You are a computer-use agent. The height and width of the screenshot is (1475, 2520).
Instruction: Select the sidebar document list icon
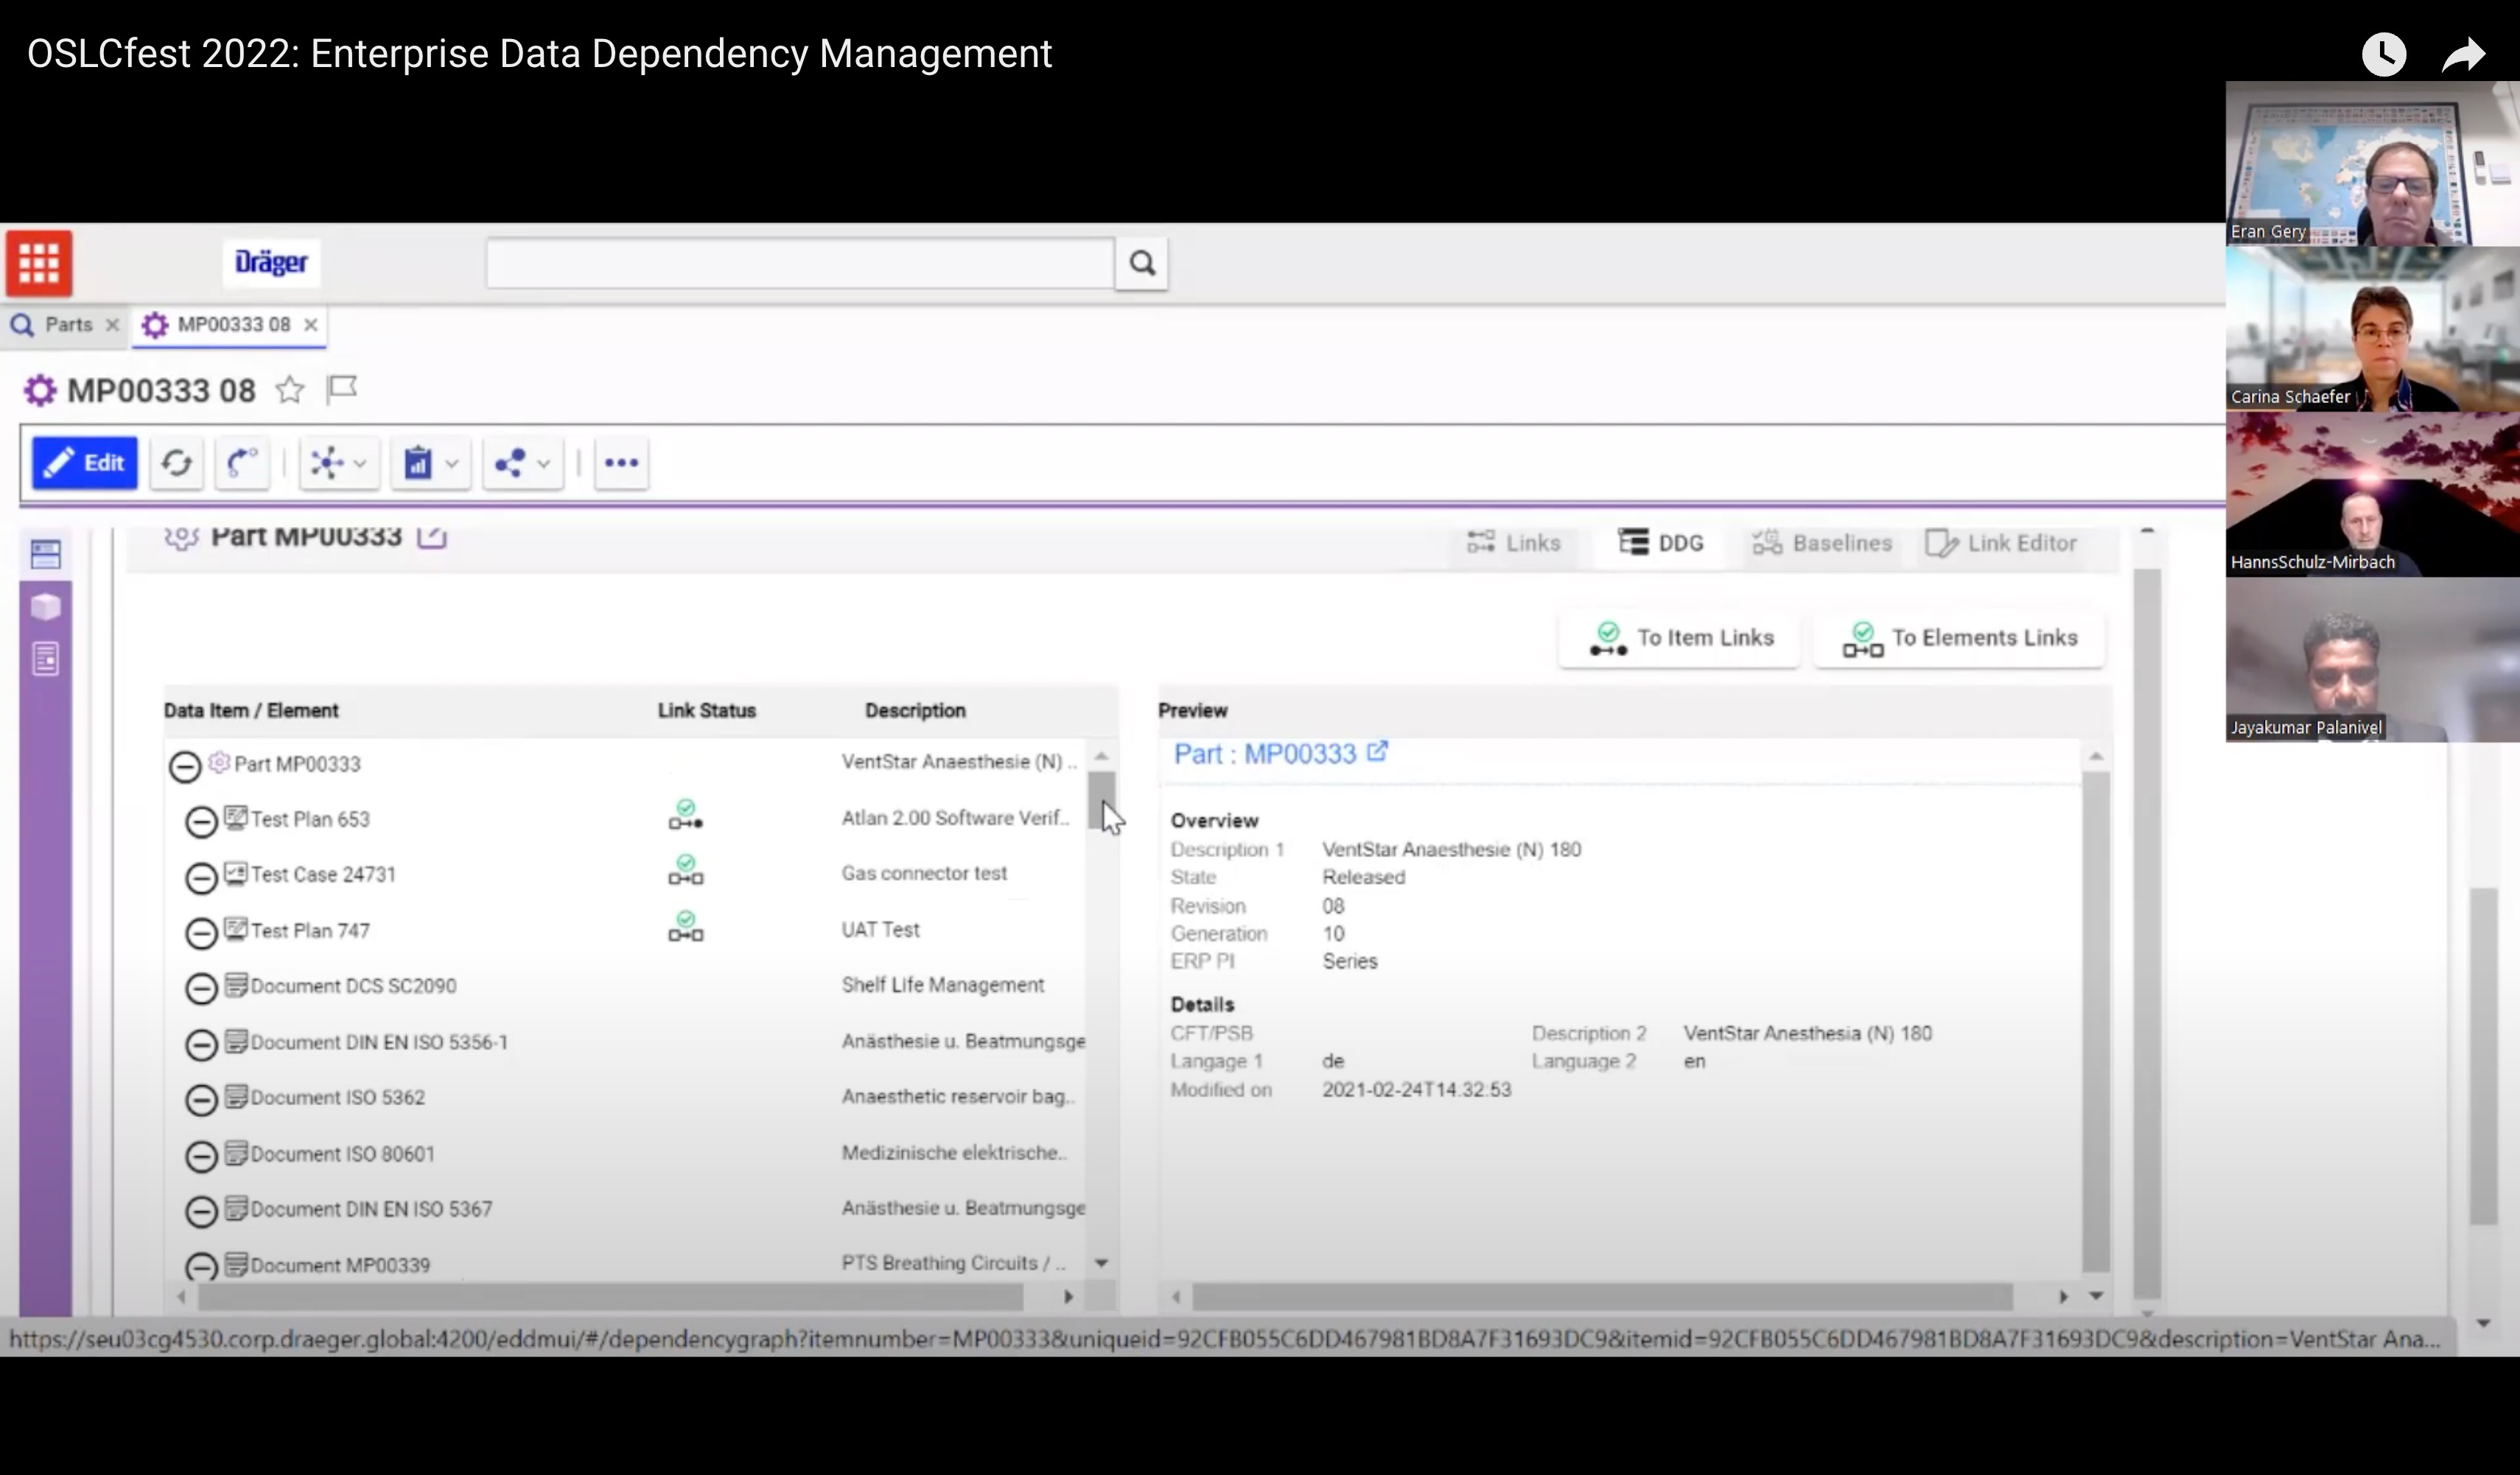[x=46, y=659]
